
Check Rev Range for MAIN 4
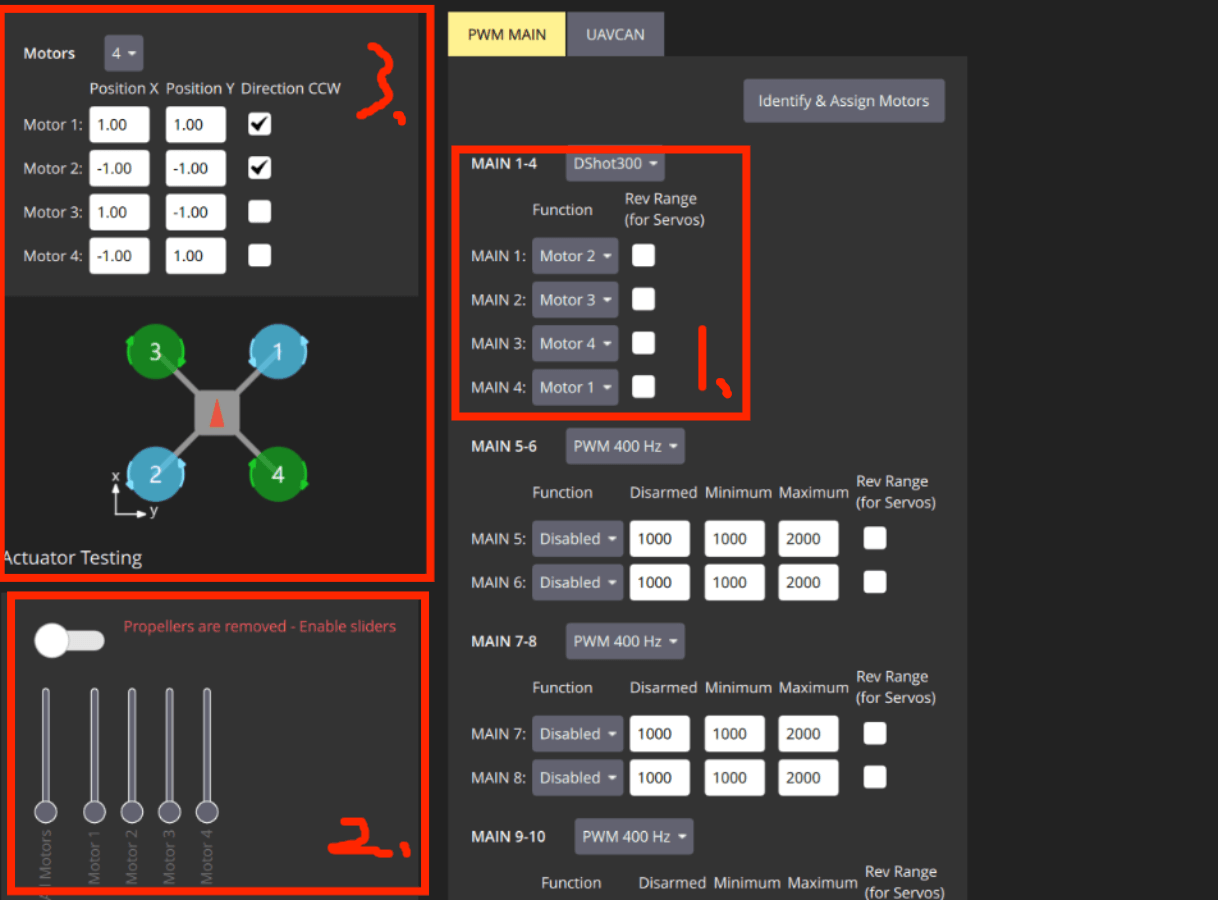[644, 387]
